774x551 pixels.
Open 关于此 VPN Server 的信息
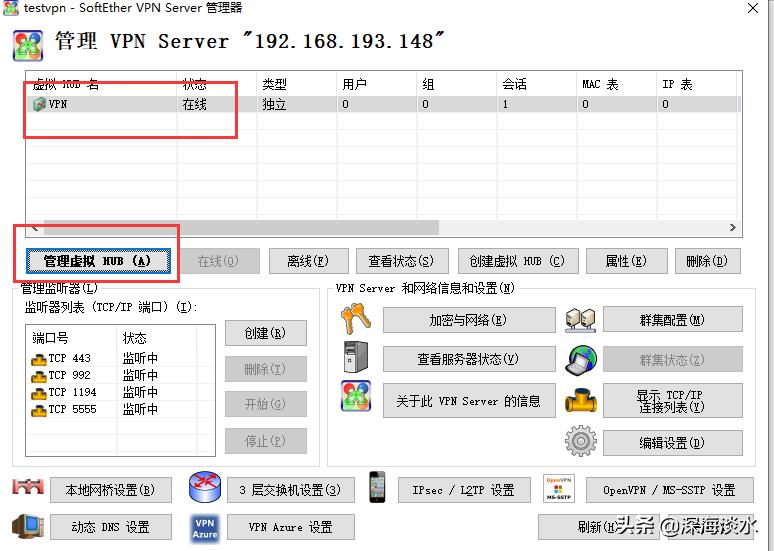[469, 400]
